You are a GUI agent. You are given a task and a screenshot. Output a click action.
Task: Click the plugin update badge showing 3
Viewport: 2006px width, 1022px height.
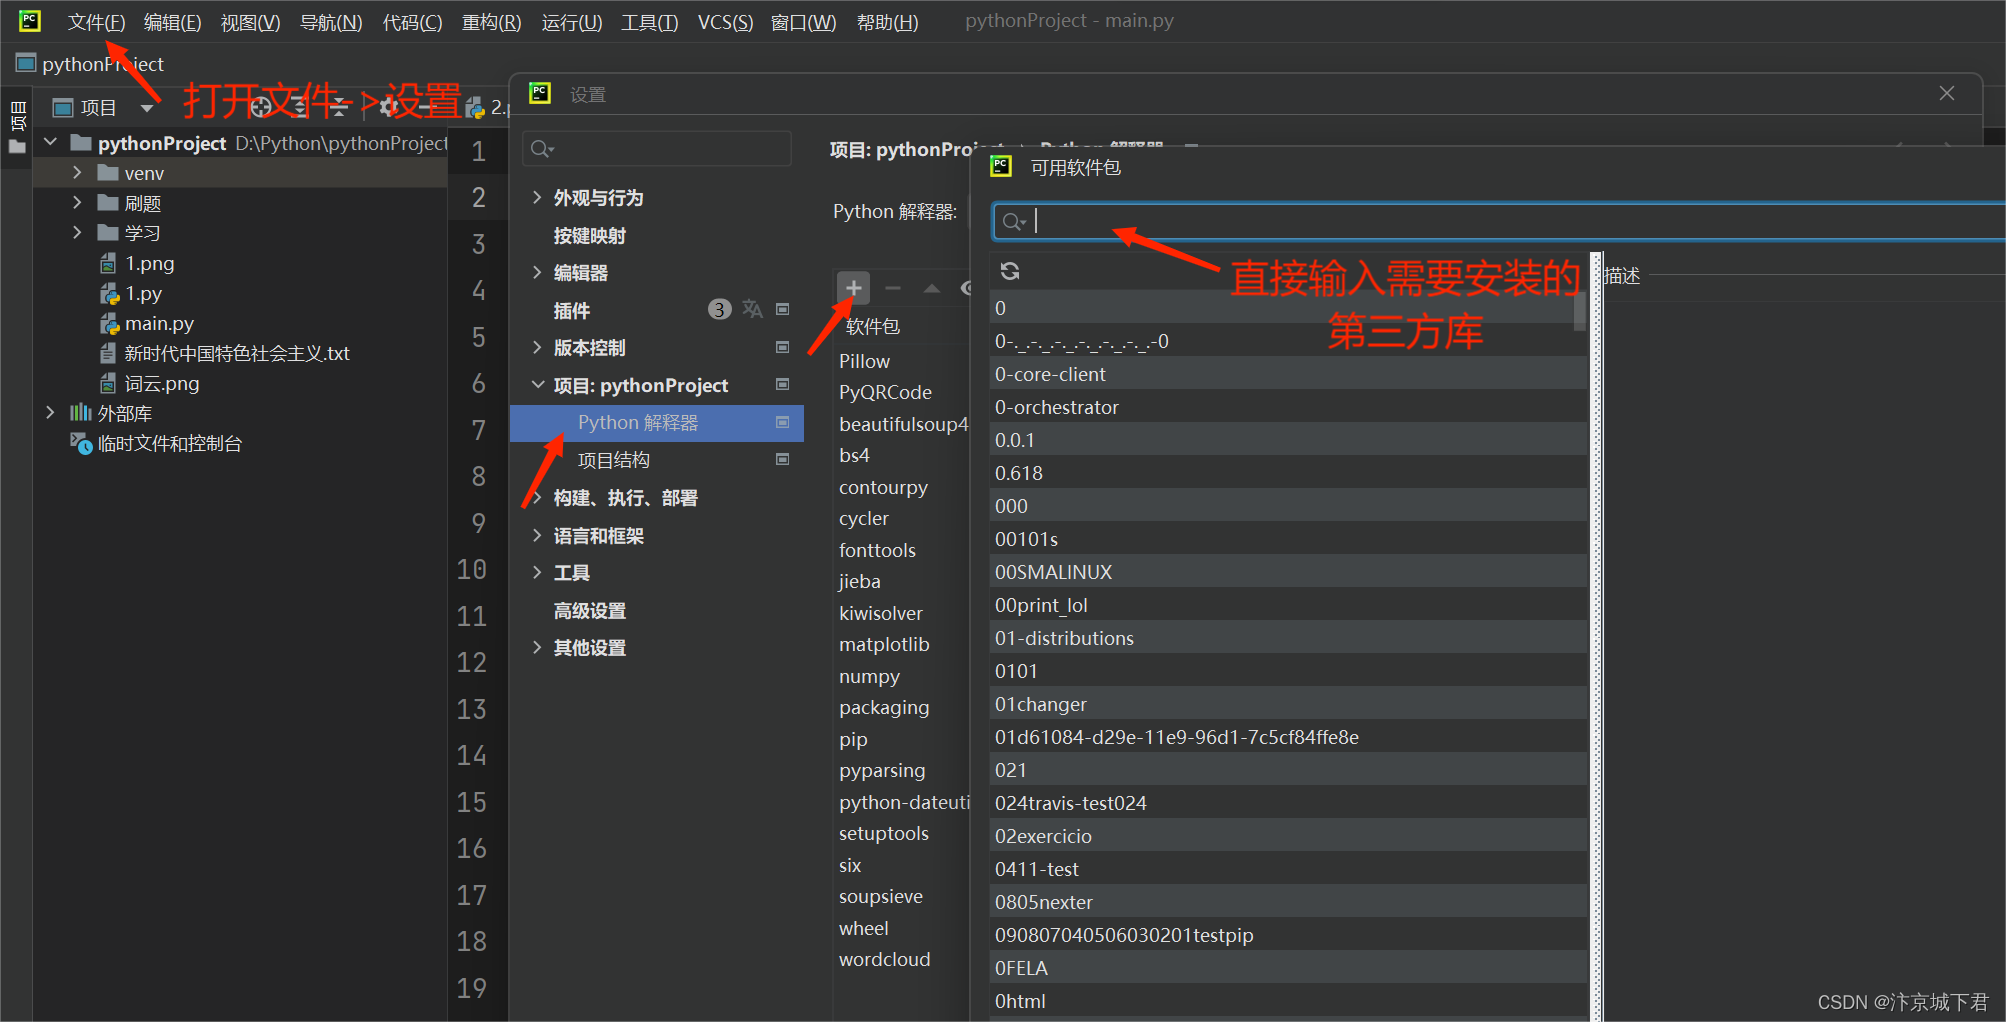[719, 310]
